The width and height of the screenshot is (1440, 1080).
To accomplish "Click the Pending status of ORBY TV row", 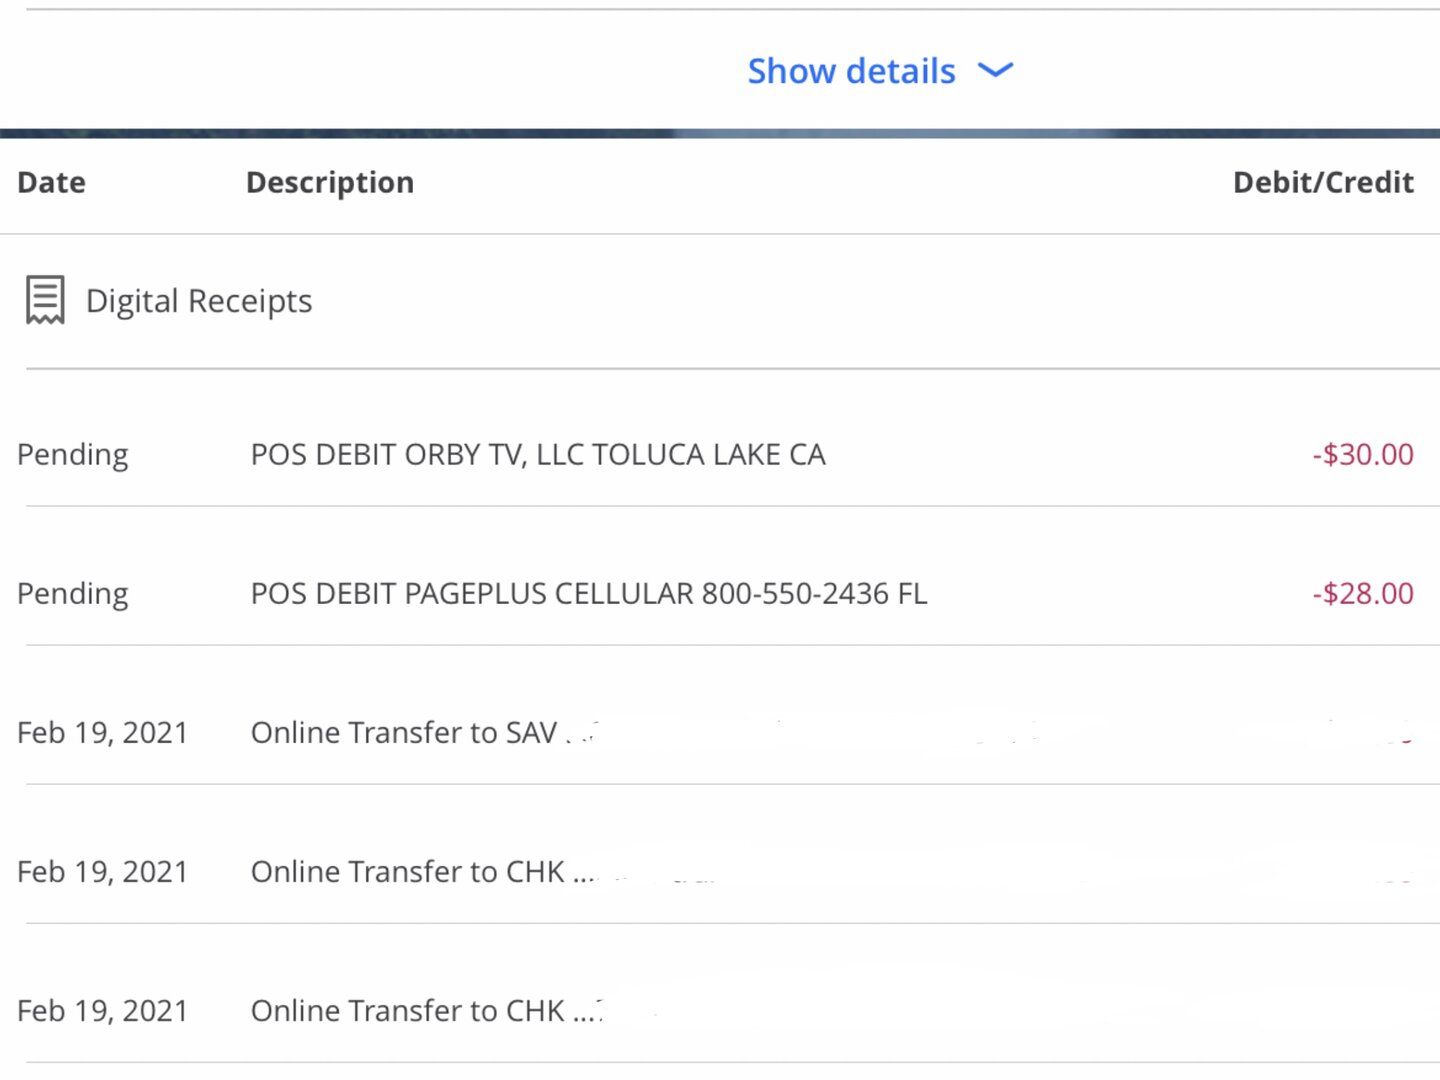I will tap(73, 455).
